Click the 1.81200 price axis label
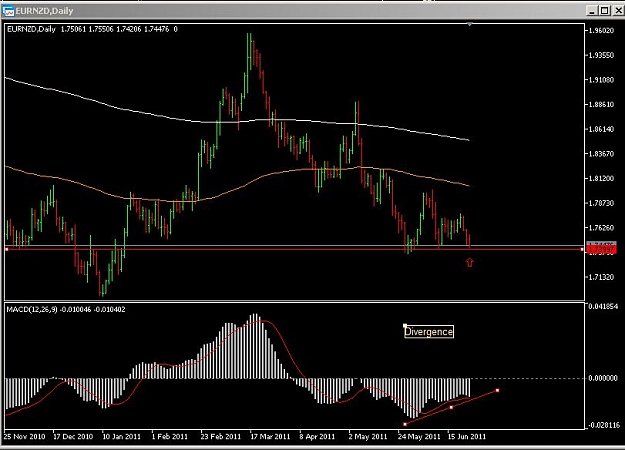 pos(601,179)
